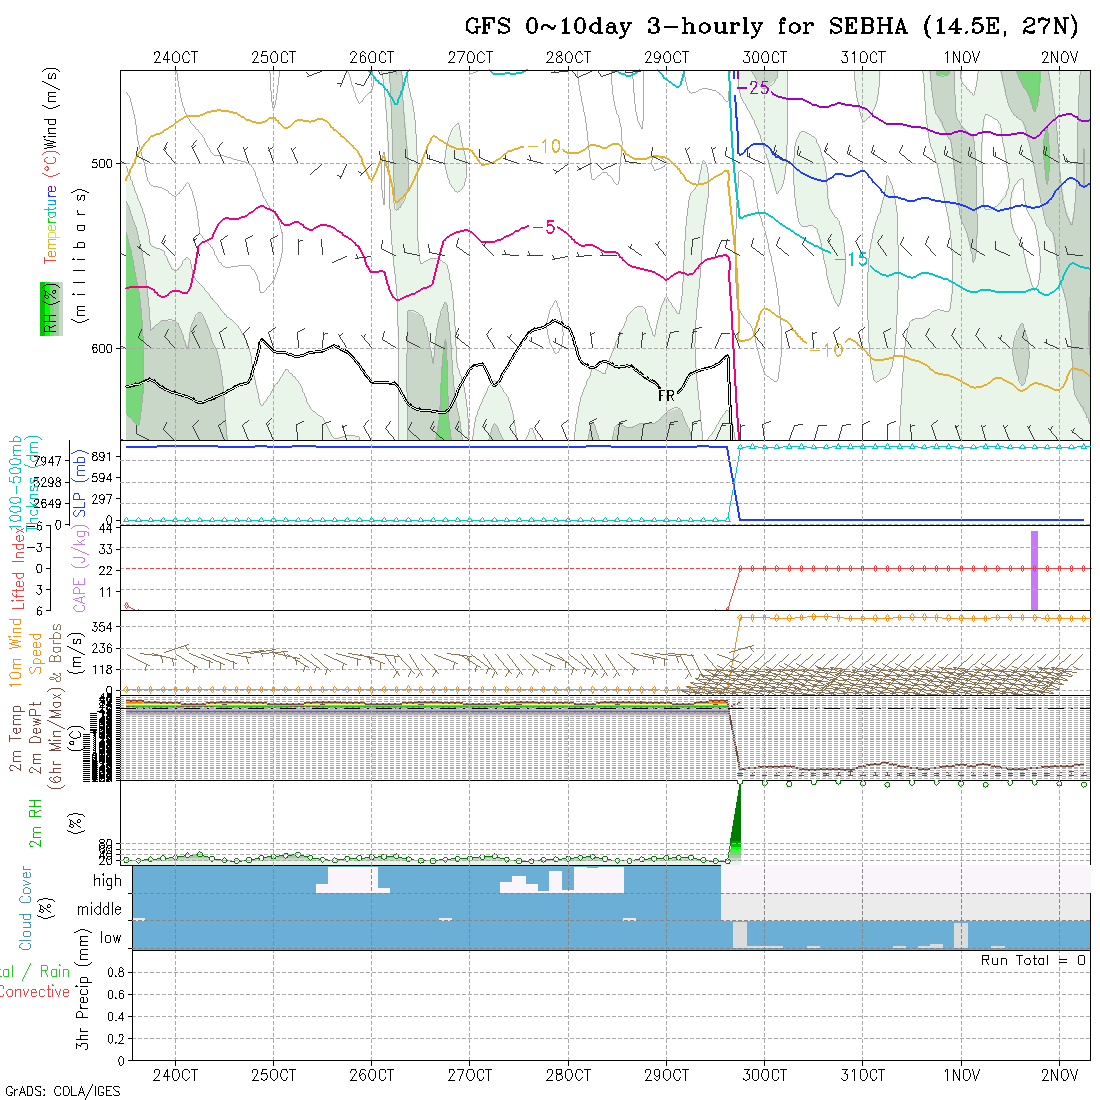Click the purple CAPE bar near 2NOV
1100x1100 pixels.
(x=1034, y=570)
